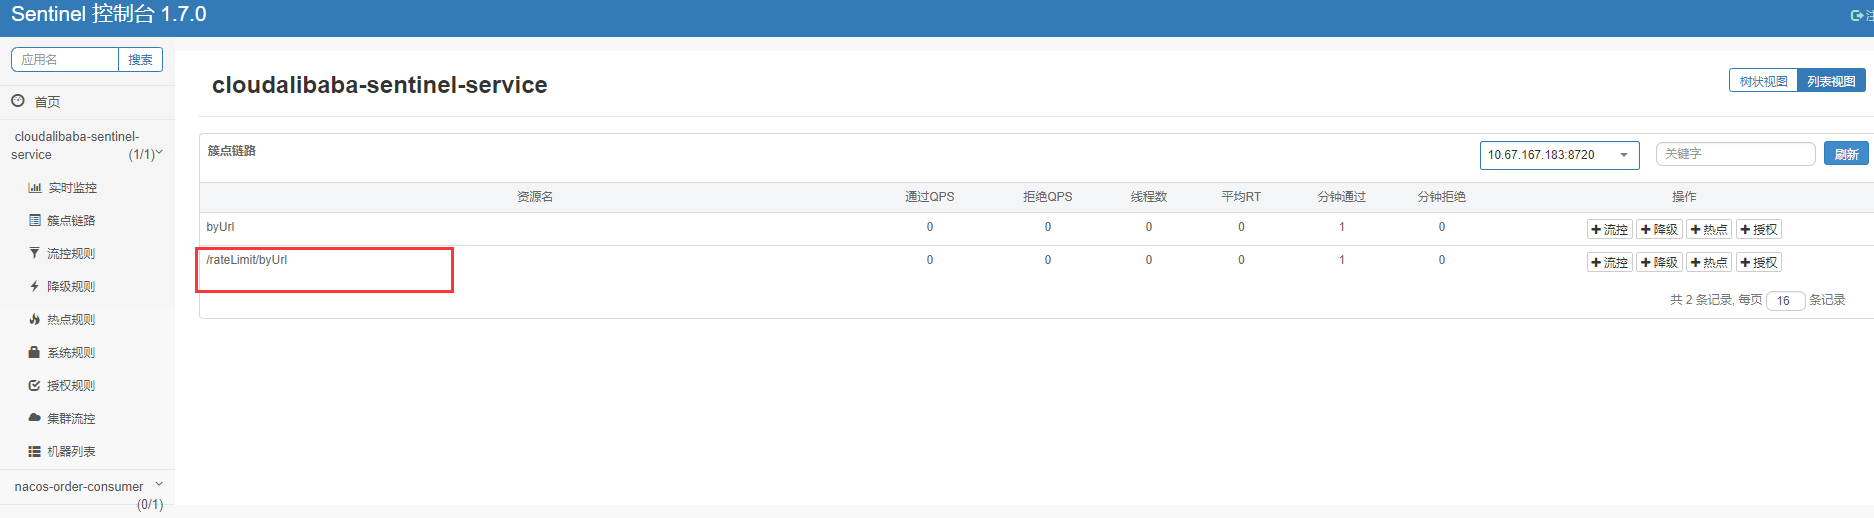
Task: Open the machine IP 10.67.167.183:8720 dropdown
Action: tap(1559, 155)
